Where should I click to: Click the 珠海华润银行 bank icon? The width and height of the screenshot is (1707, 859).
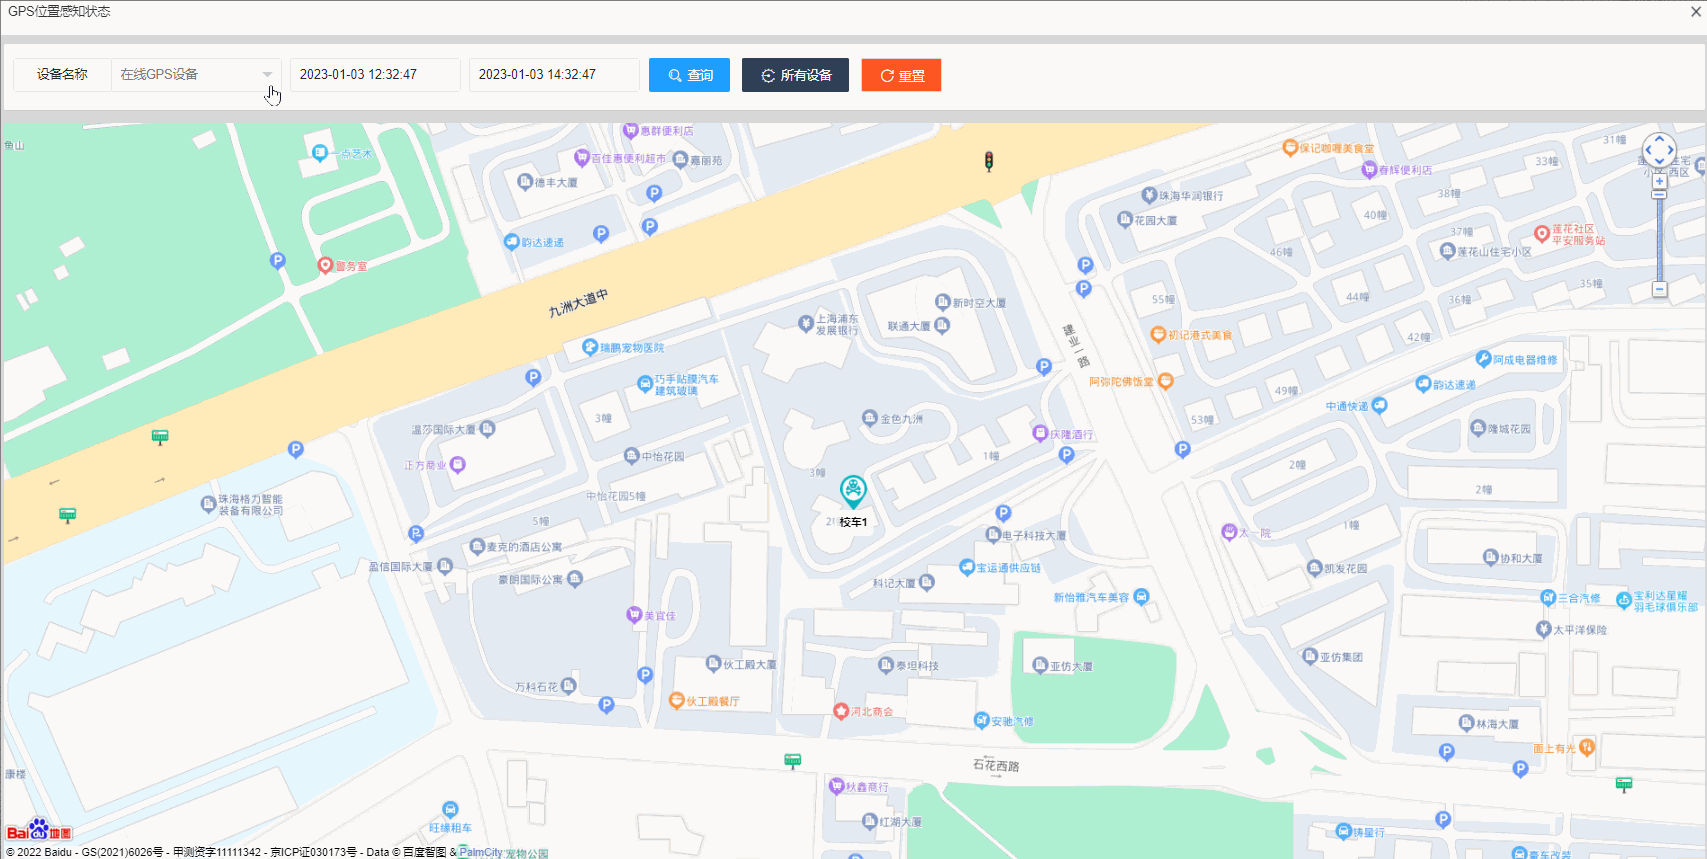(x=1150, y=196)
